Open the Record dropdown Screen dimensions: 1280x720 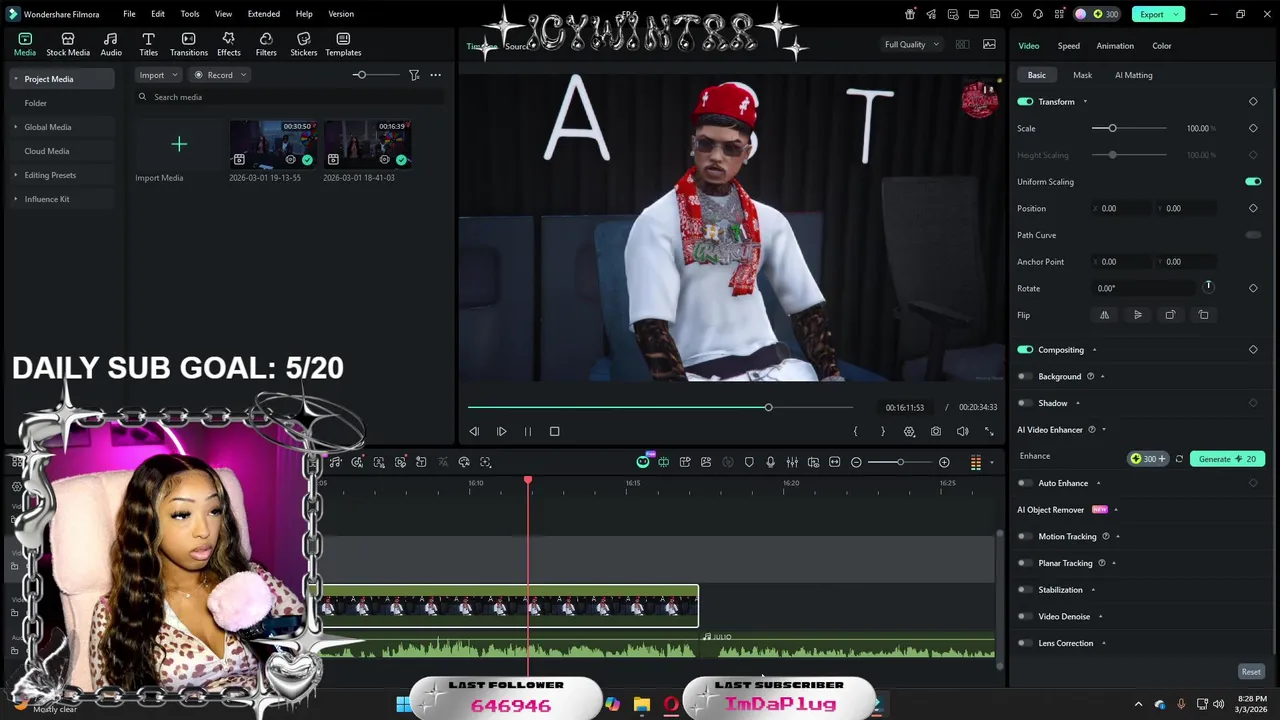[219, 75]
